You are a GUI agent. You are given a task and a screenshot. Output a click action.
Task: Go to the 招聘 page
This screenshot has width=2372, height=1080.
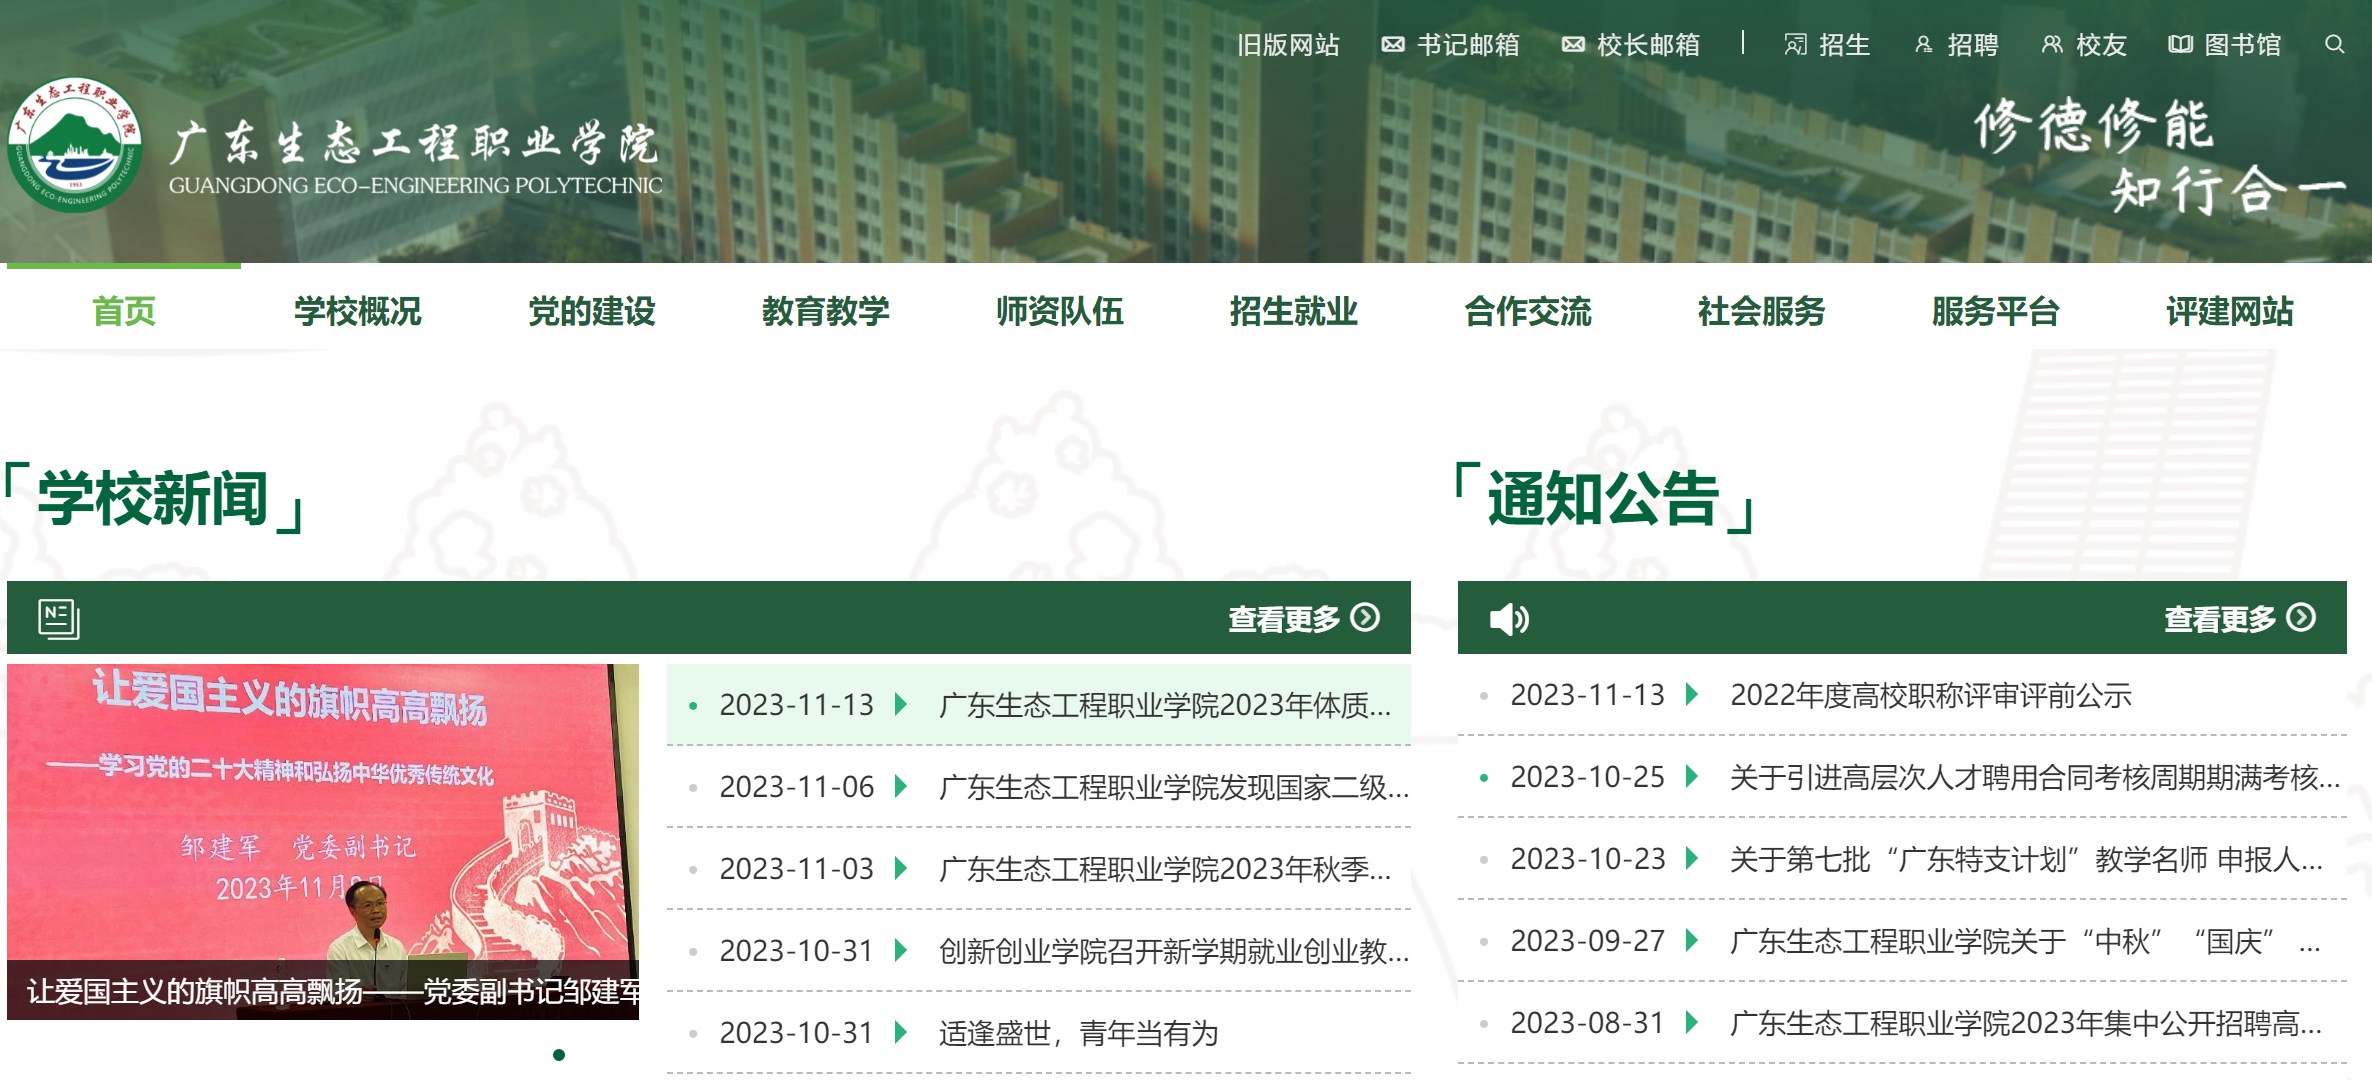1972,45
